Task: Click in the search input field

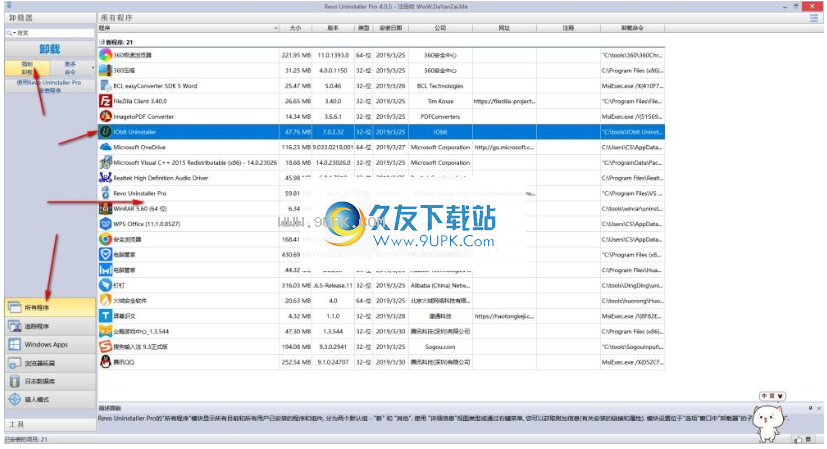Action: tap(55, 33)
